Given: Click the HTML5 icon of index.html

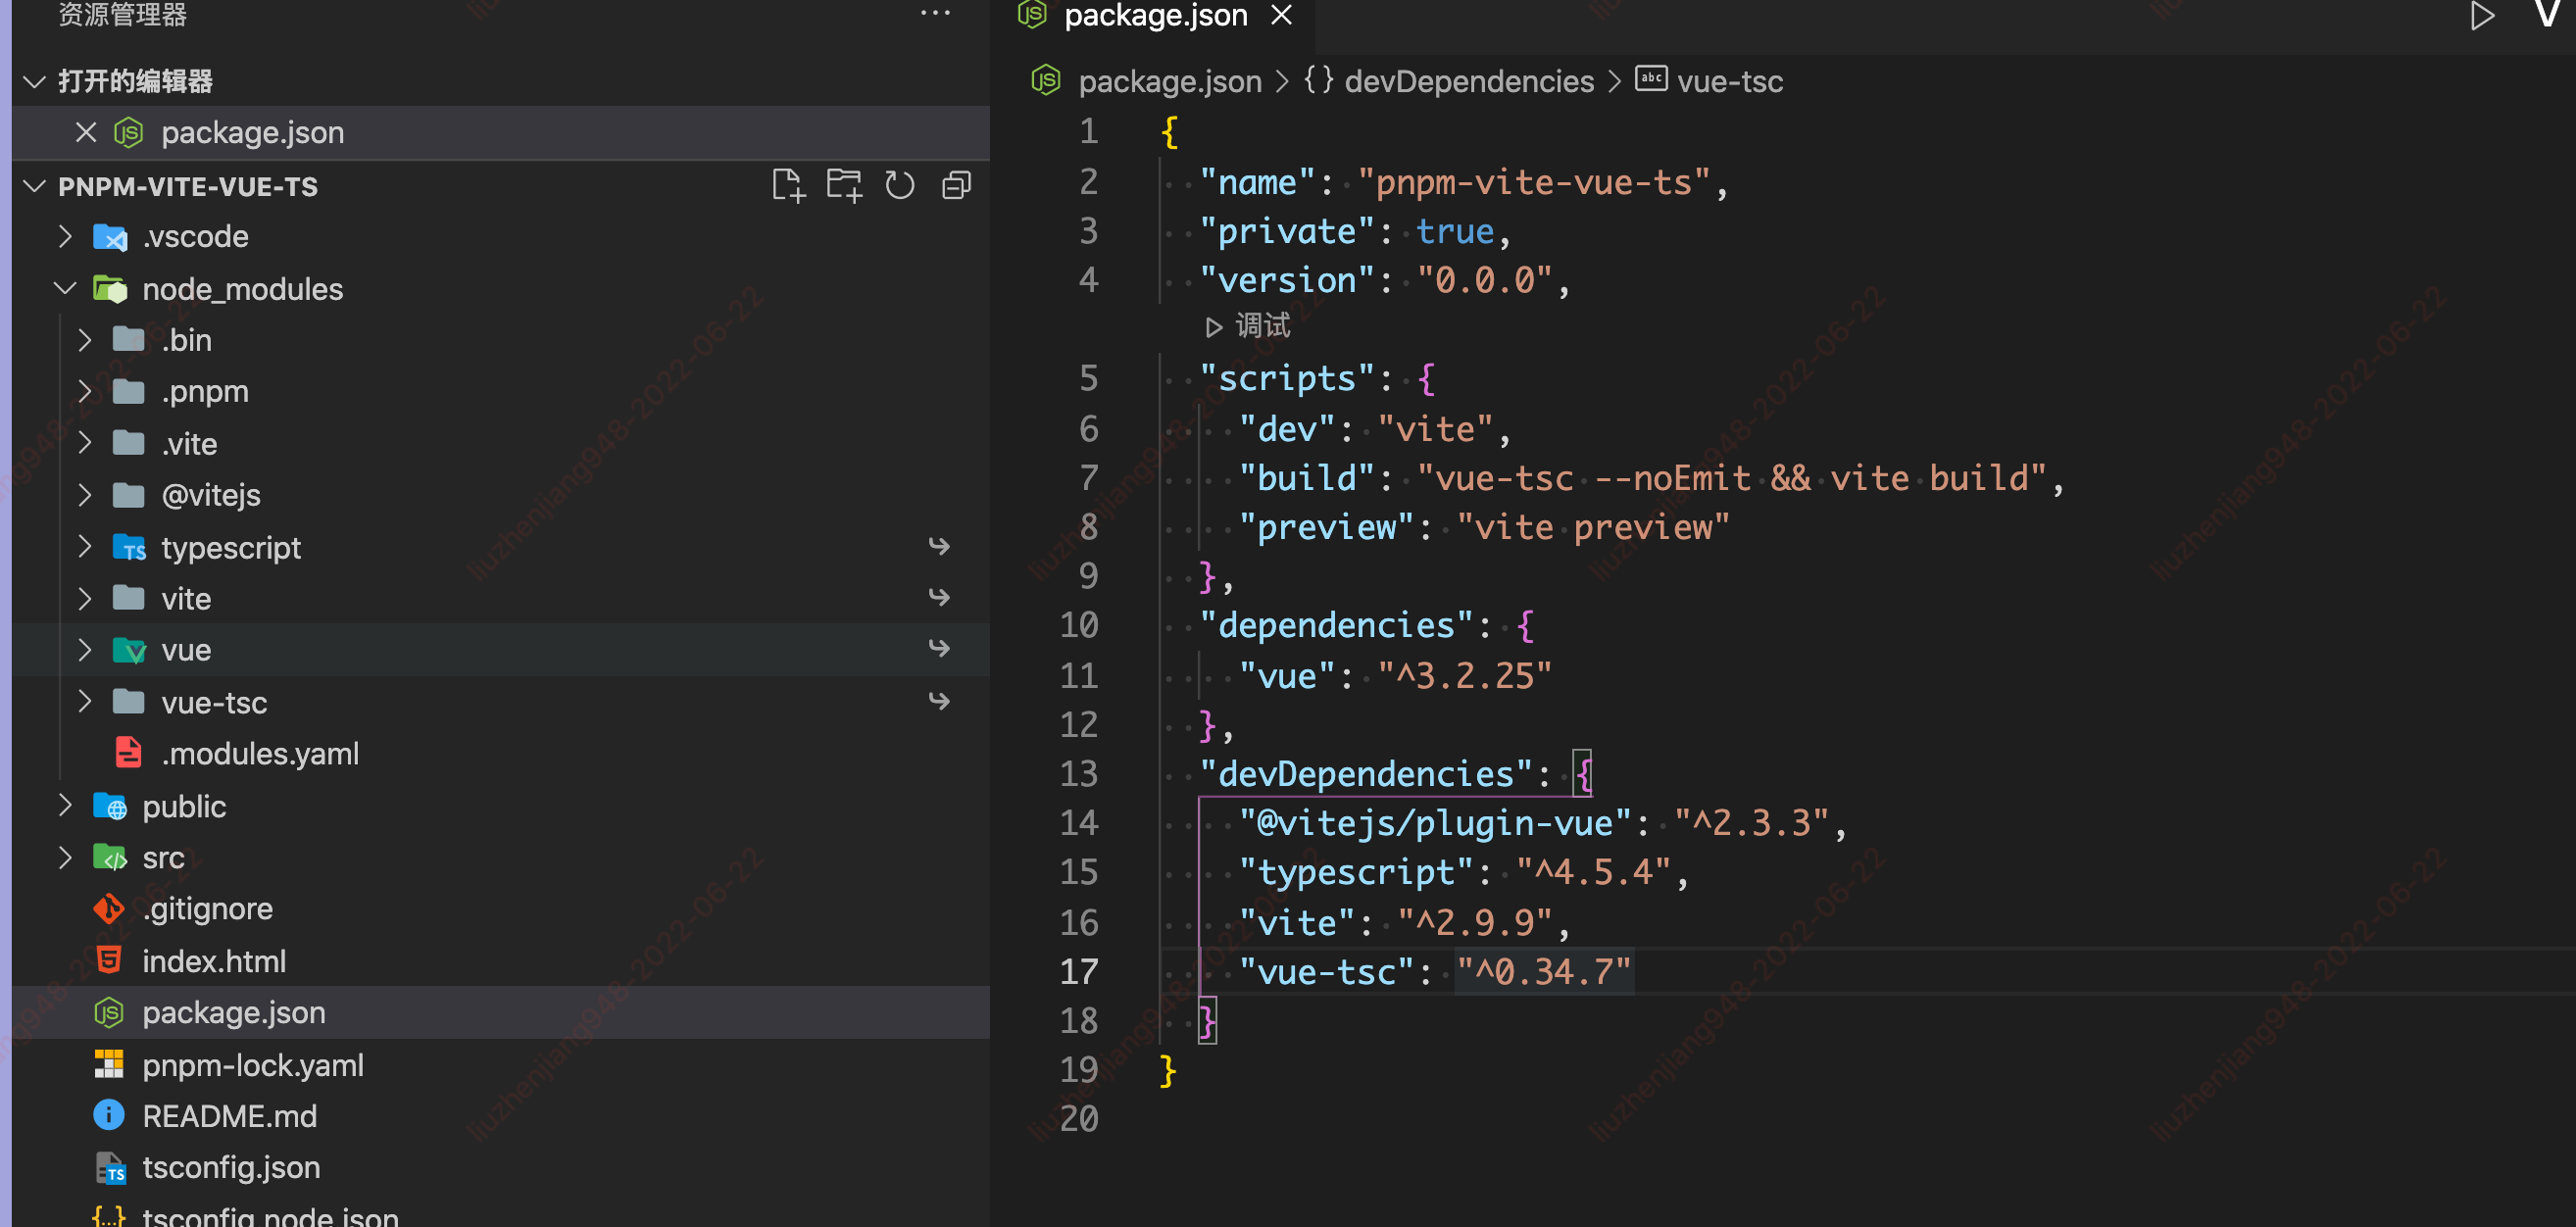Looking at the screenshot, I should tap(108, 961).
